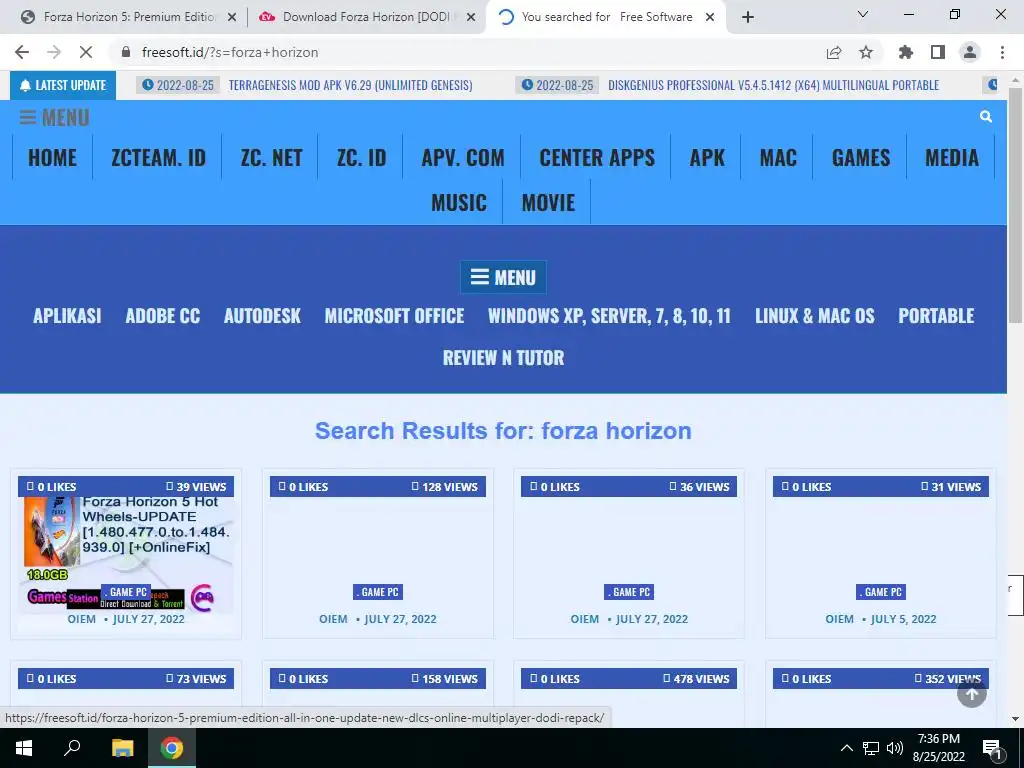Viewport: 1024px width, 768px height.
Task: Go to HOME in navigation
Action: (52, 157)
